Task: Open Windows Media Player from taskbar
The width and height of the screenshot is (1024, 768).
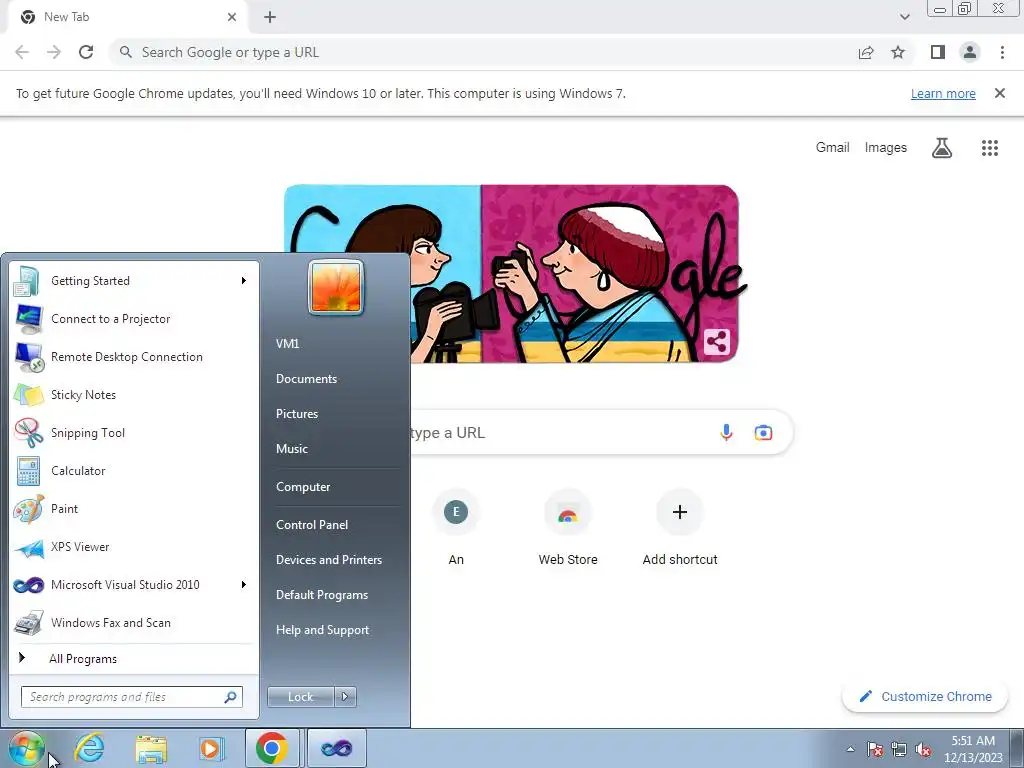Action: [211, 748]
